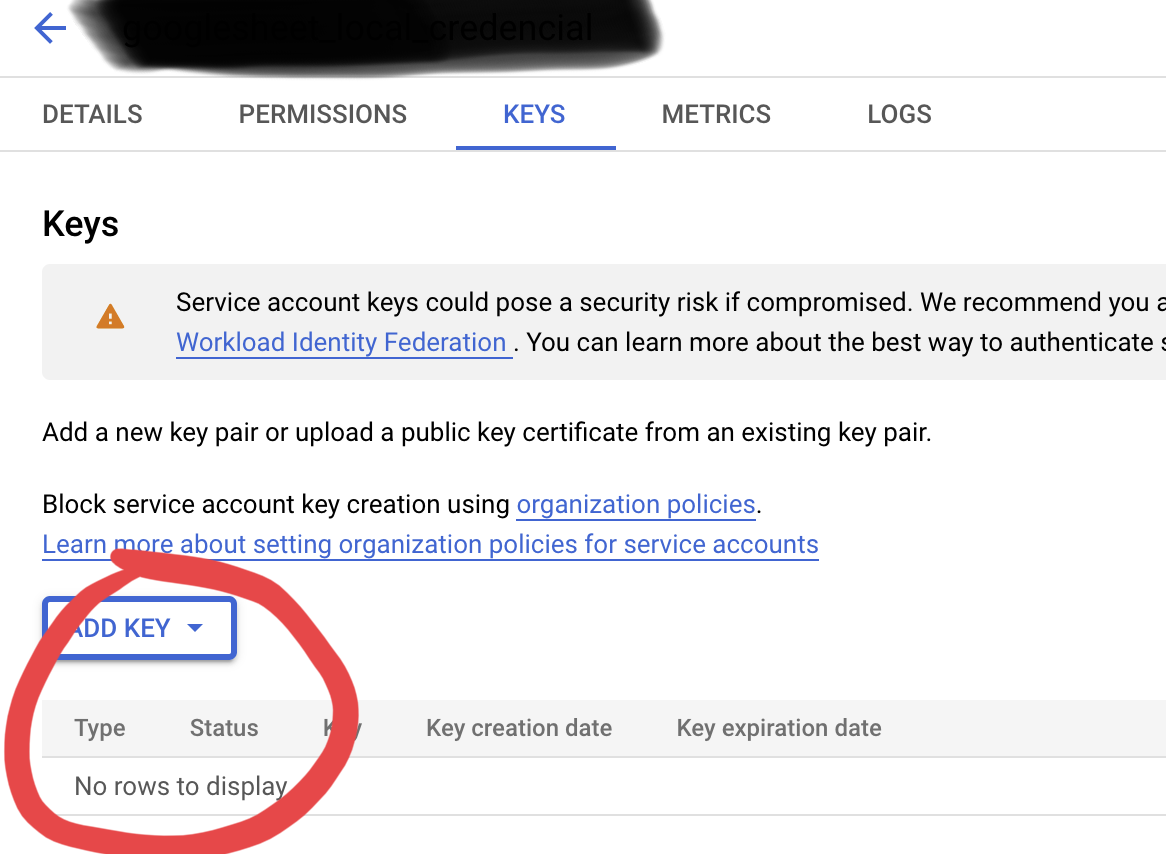
Task: Sort by Key expiration date column
Action: coord(779,728)
